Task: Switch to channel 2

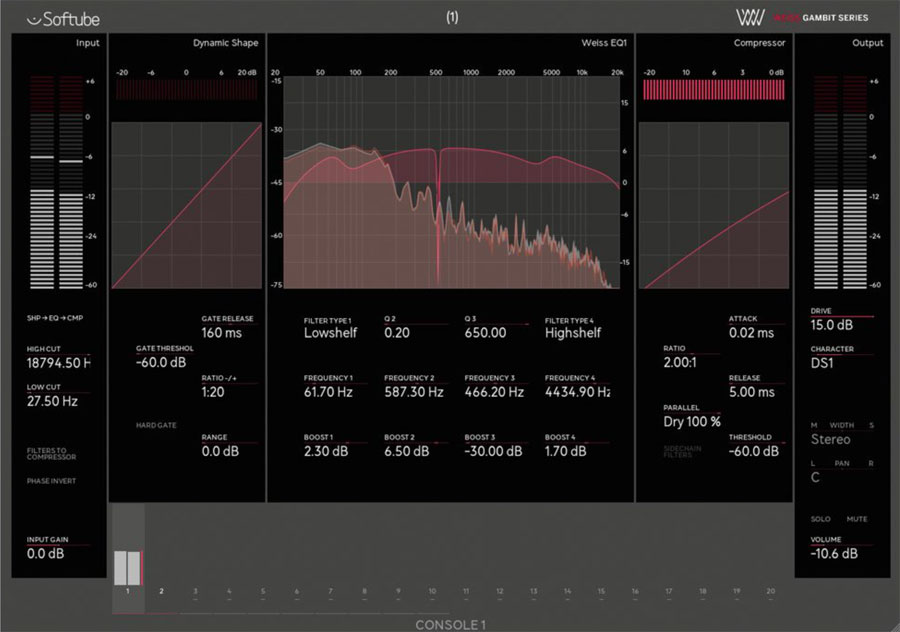Action: click(x=161, y=591)
